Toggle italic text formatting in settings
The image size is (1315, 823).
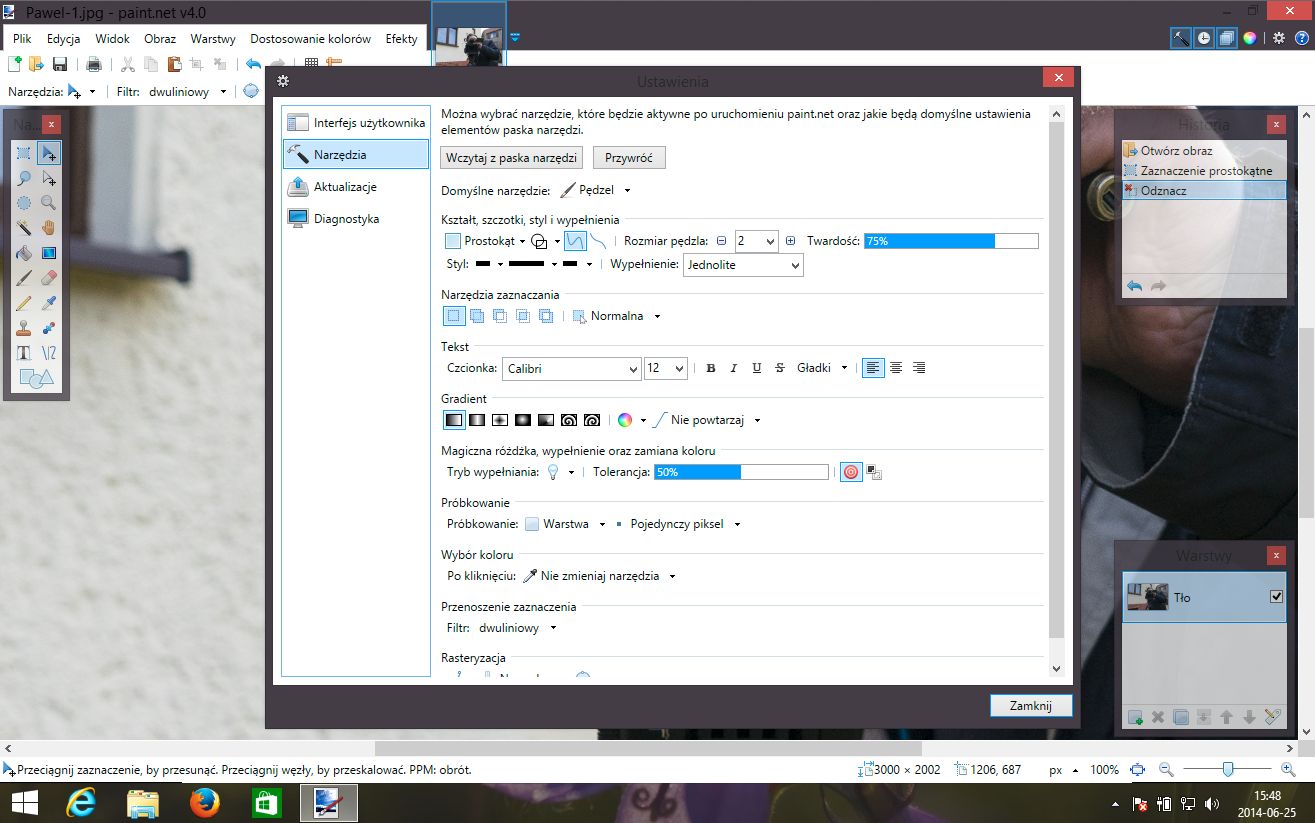pyautogui.click(x=734, y=368)
